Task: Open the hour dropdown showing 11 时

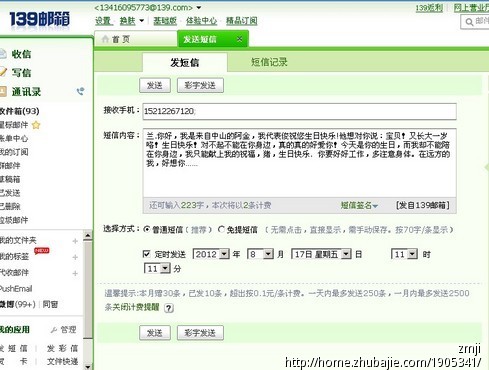Action: click(404, 254)
